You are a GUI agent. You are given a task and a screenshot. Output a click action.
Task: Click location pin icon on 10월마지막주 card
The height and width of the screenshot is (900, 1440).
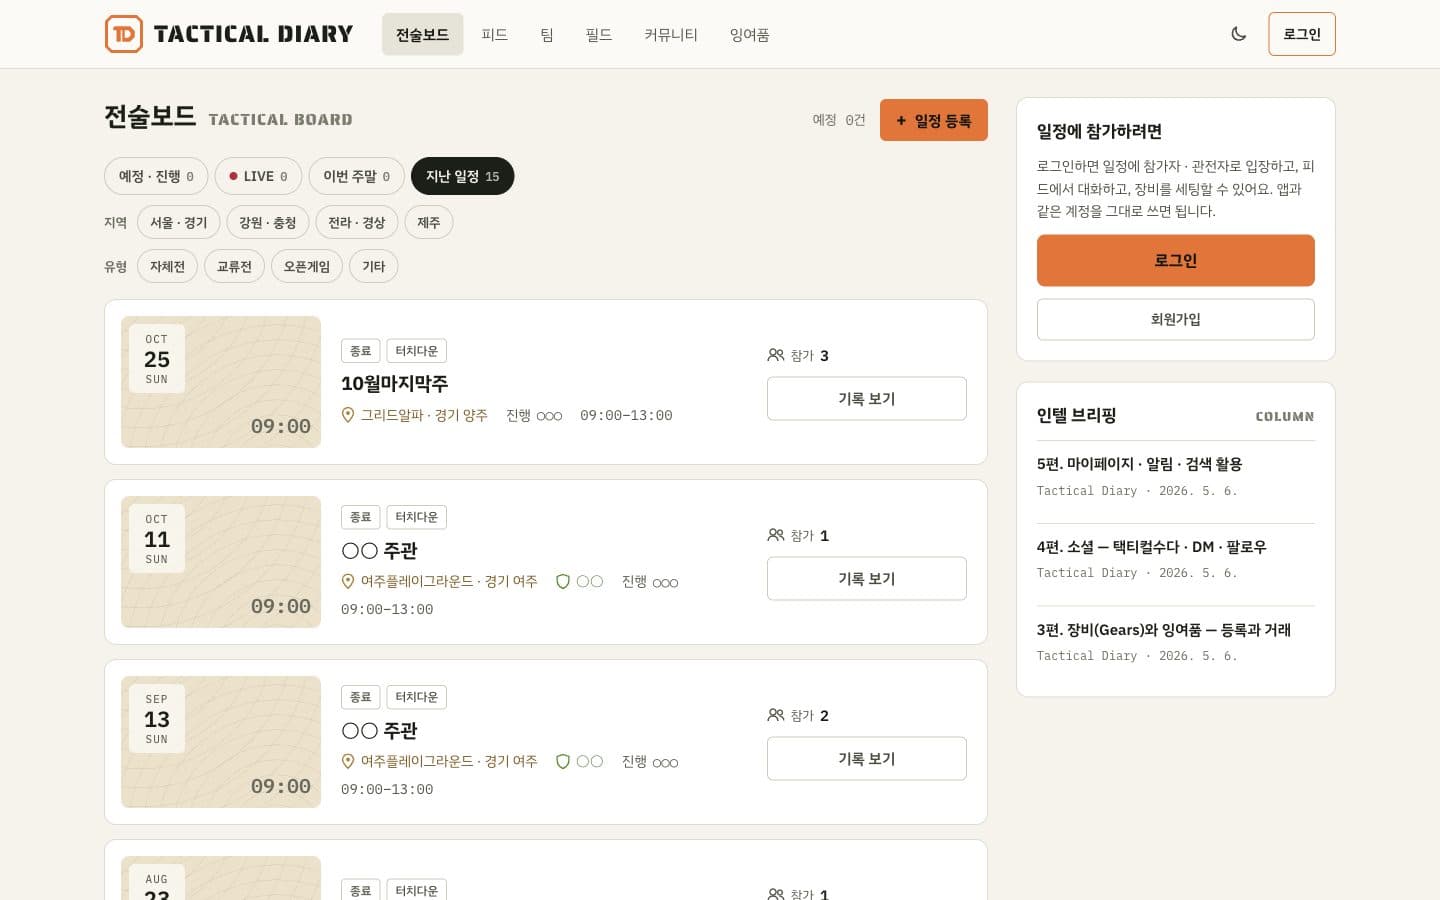pyautogui.click(x=348, y=415)
